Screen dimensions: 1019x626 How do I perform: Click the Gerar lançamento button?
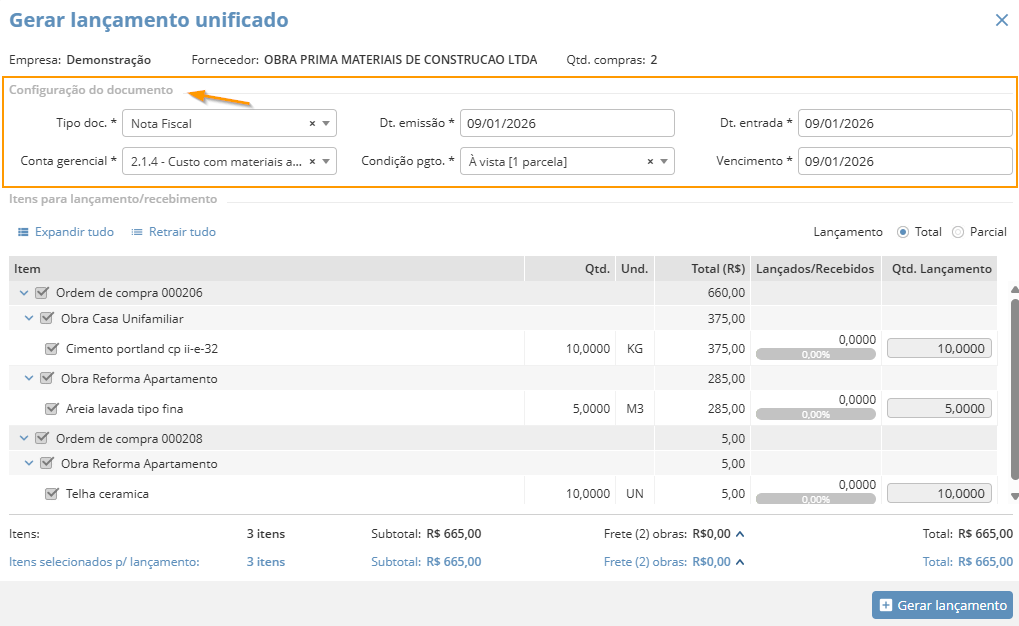point(942,605)
